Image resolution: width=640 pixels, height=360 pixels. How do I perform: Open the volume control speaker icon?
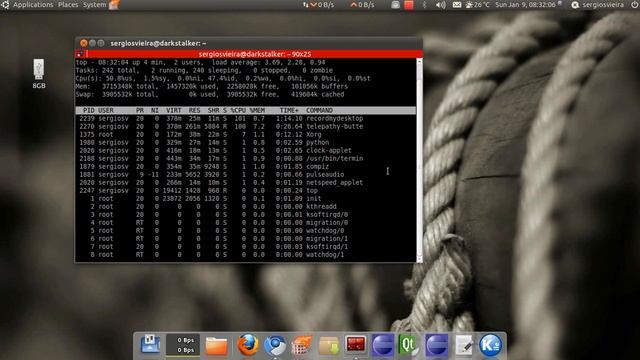pos(440,4)
